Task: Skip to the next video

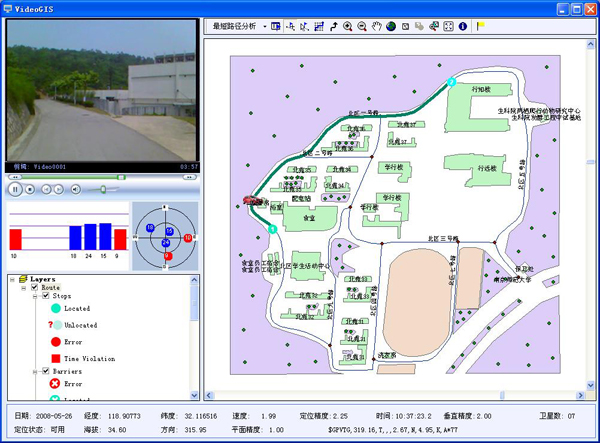Action: pos(59,189)
